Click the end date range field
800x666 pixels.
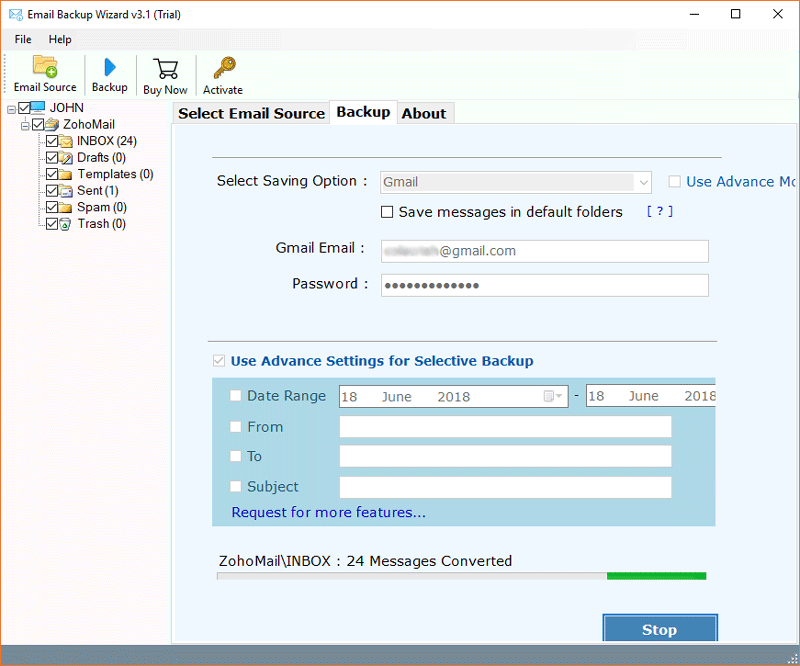[x=651, y=396]
